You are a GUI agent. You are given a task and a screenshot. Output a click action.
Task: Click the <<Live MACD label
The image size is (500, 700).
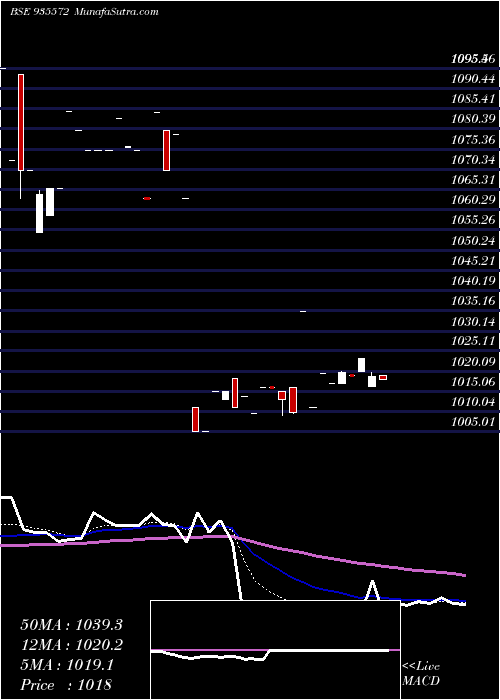pyautogui.click(x=421, y=674)
